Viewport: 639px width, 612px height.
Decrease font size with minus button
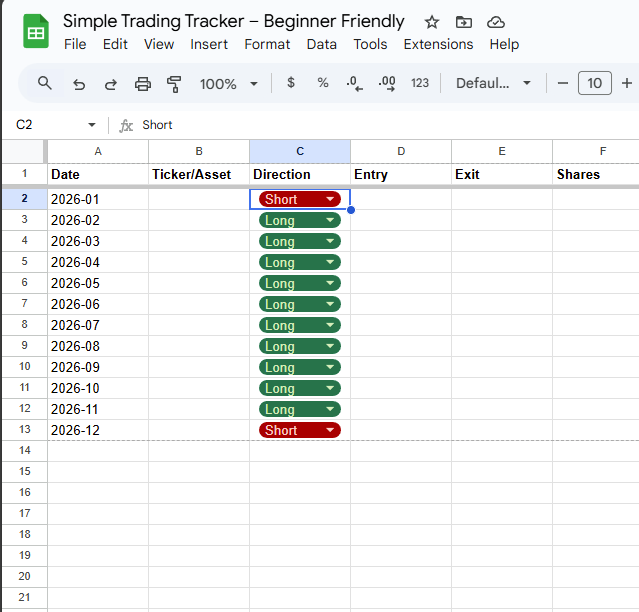point(563,83)
